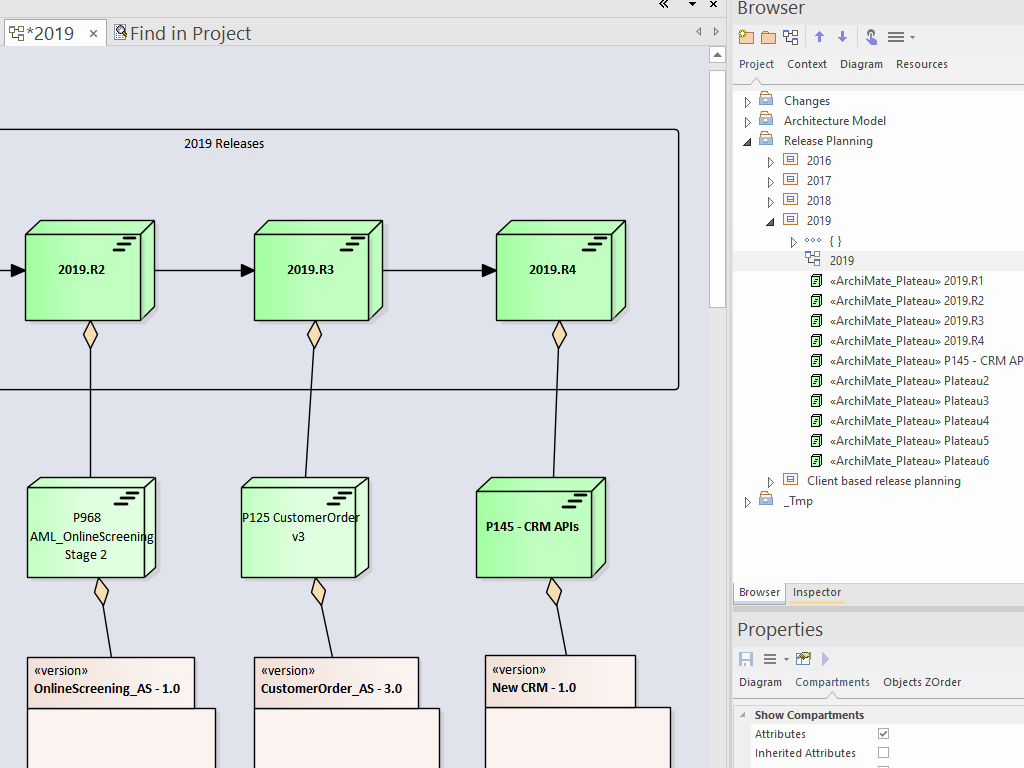Expand the 2016 view
Viewport: 1024px width, 768px height.
[x=771, y=162]
